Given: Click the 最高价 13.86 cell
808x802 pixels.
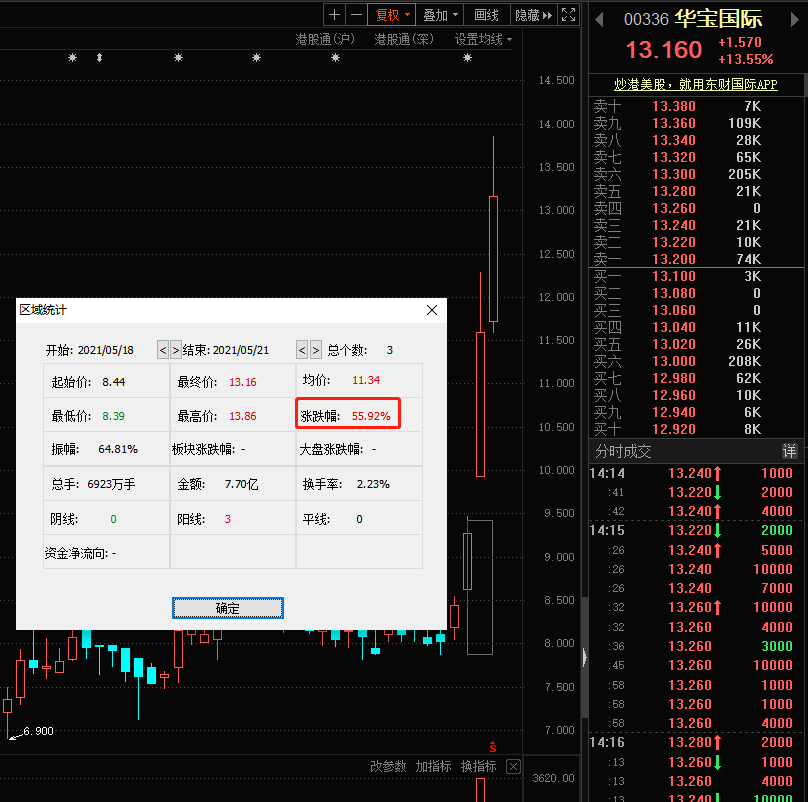Looking at the screenshot, I should 232,415.
